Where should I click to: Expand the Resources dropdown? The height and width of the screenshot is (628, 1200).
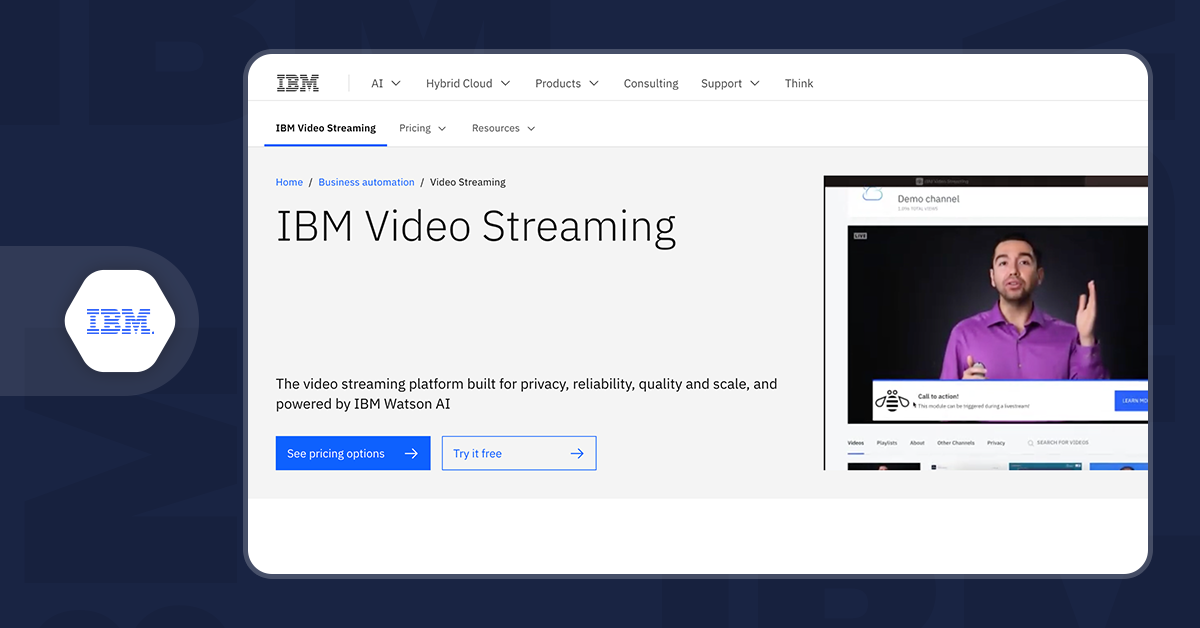pyautogui.click(x=503, y=128)
